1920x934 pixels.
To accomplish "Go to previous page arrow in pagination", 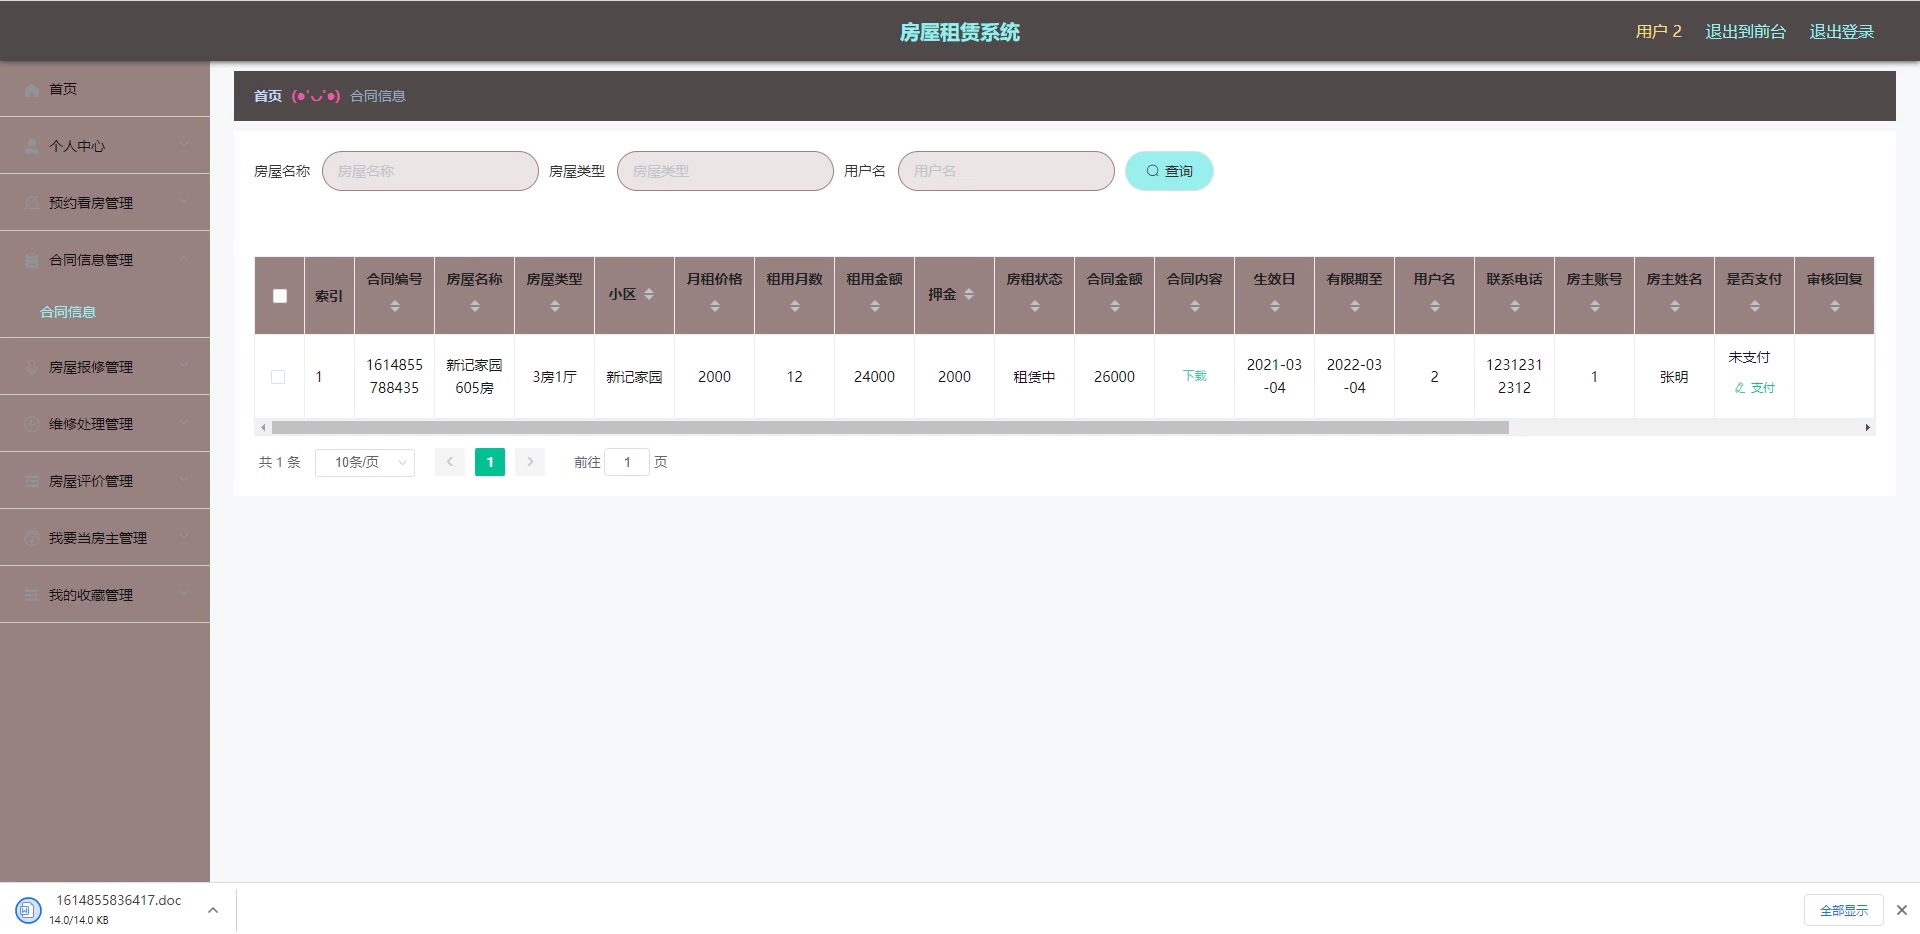I will click(450, 462).
